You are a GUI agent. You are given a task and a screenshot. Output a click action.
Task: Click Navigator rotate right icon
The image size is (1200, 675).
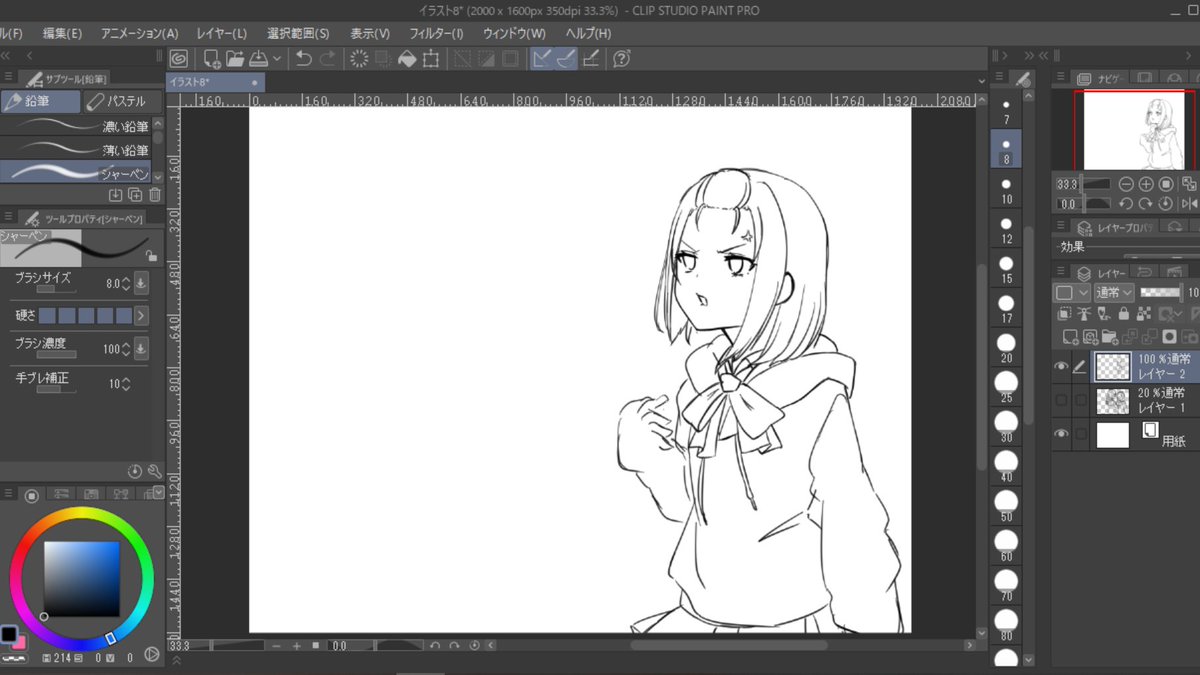click(1146, 203)
